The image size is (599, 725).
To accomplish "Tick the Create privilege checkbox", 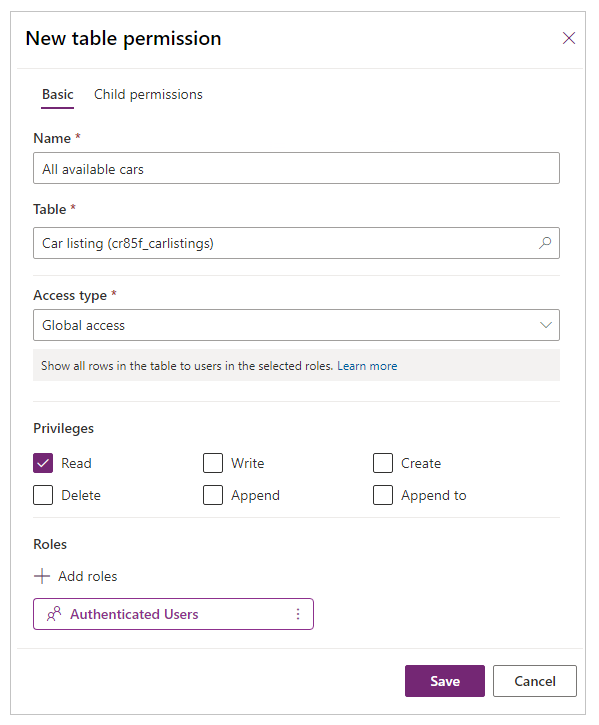I will [x=383, y=463].
